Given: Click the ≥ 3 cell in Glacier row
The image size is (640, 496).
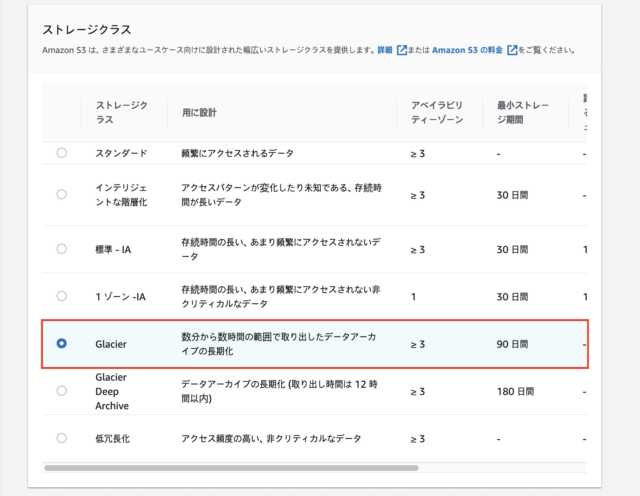Looking at the screenshot, I should point(418,345).
